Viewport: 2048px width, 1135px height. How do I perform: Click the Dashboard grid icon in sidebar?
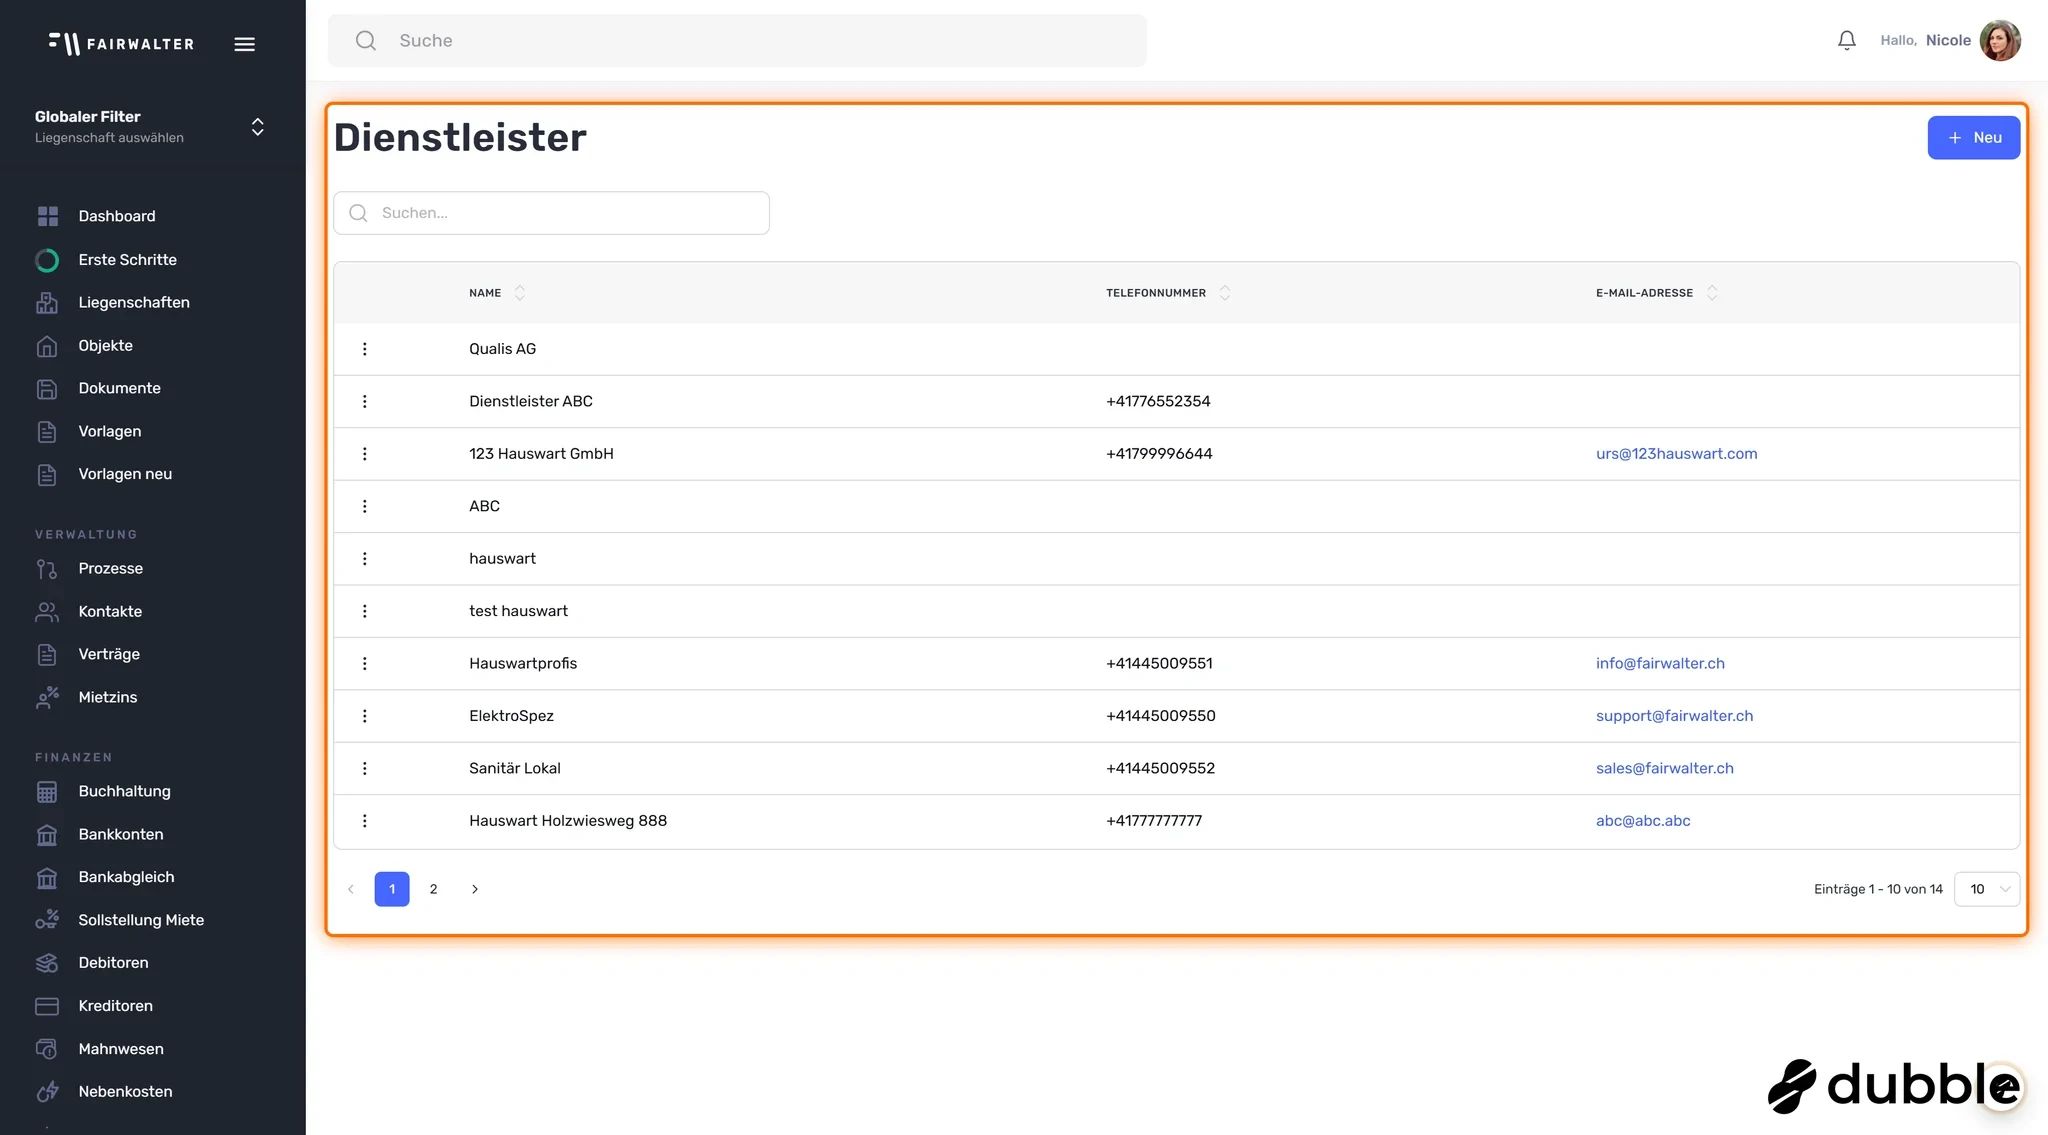tap(47, 216)
